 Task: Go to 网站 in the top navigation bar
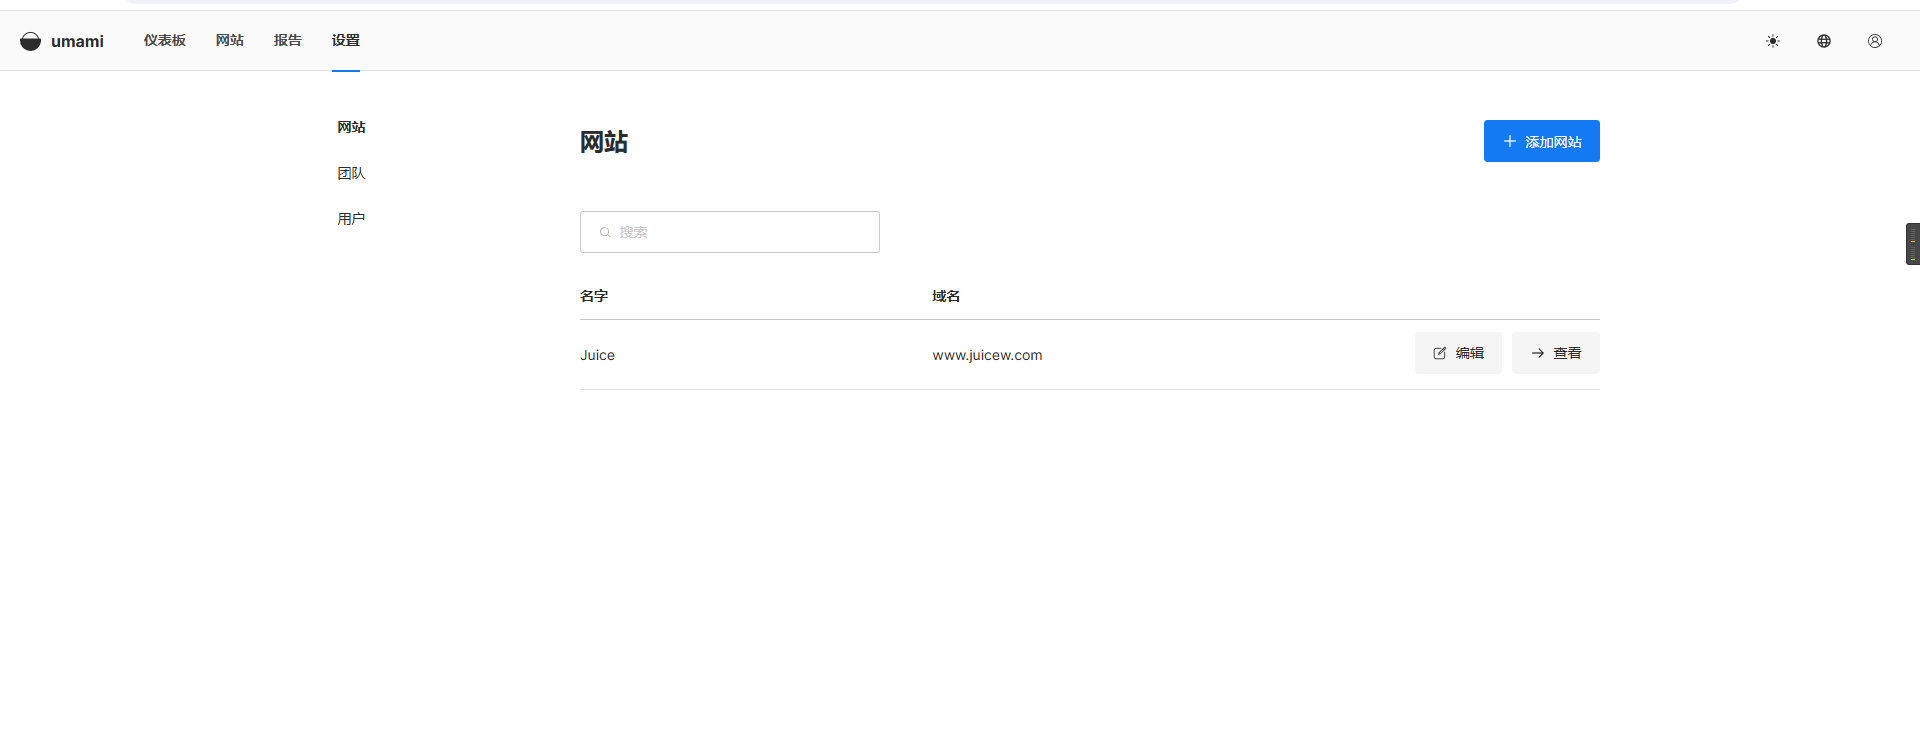pyautogui.click(x=230, y=40)
